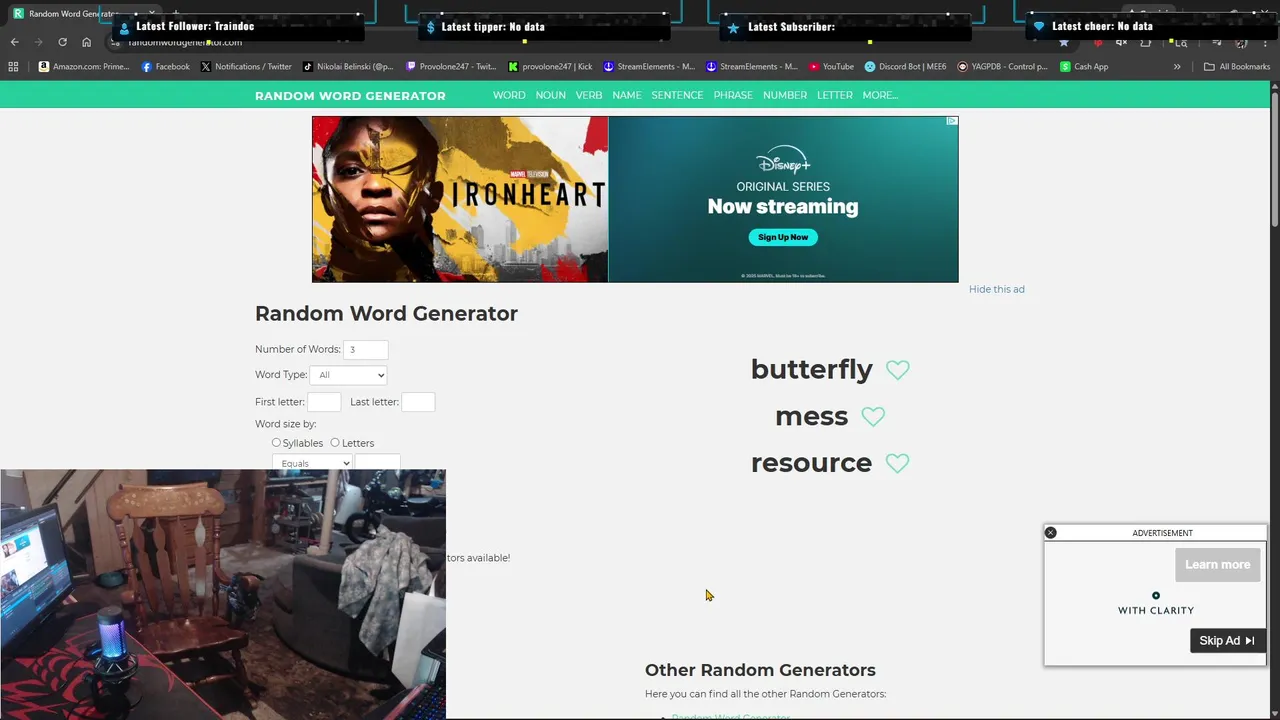The width and height of the screenshot is (1280, 720).
Task: Open the NAME generator menu
Action: point(627,95)
